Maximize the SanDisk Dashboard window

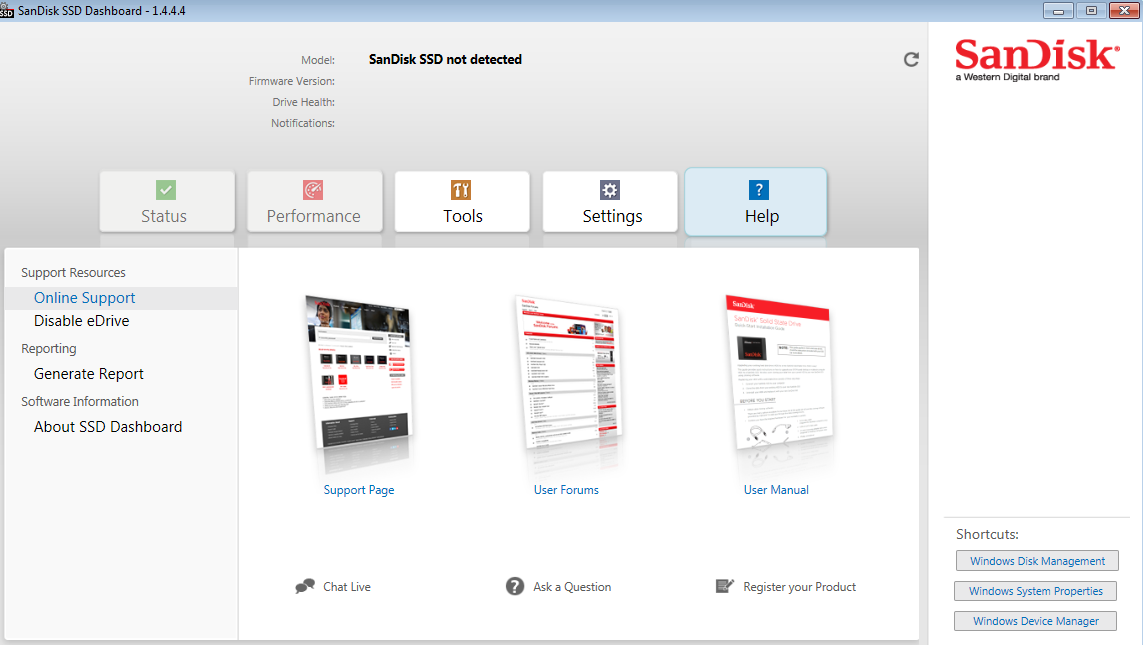1091,10
